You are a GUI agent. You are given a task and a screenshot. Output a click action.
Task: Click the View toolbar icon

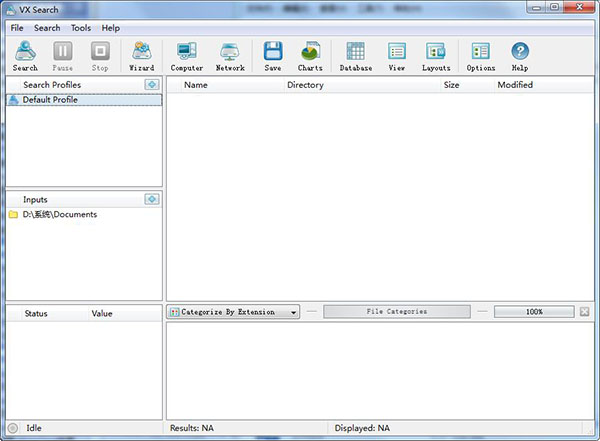tap(397, 56)
